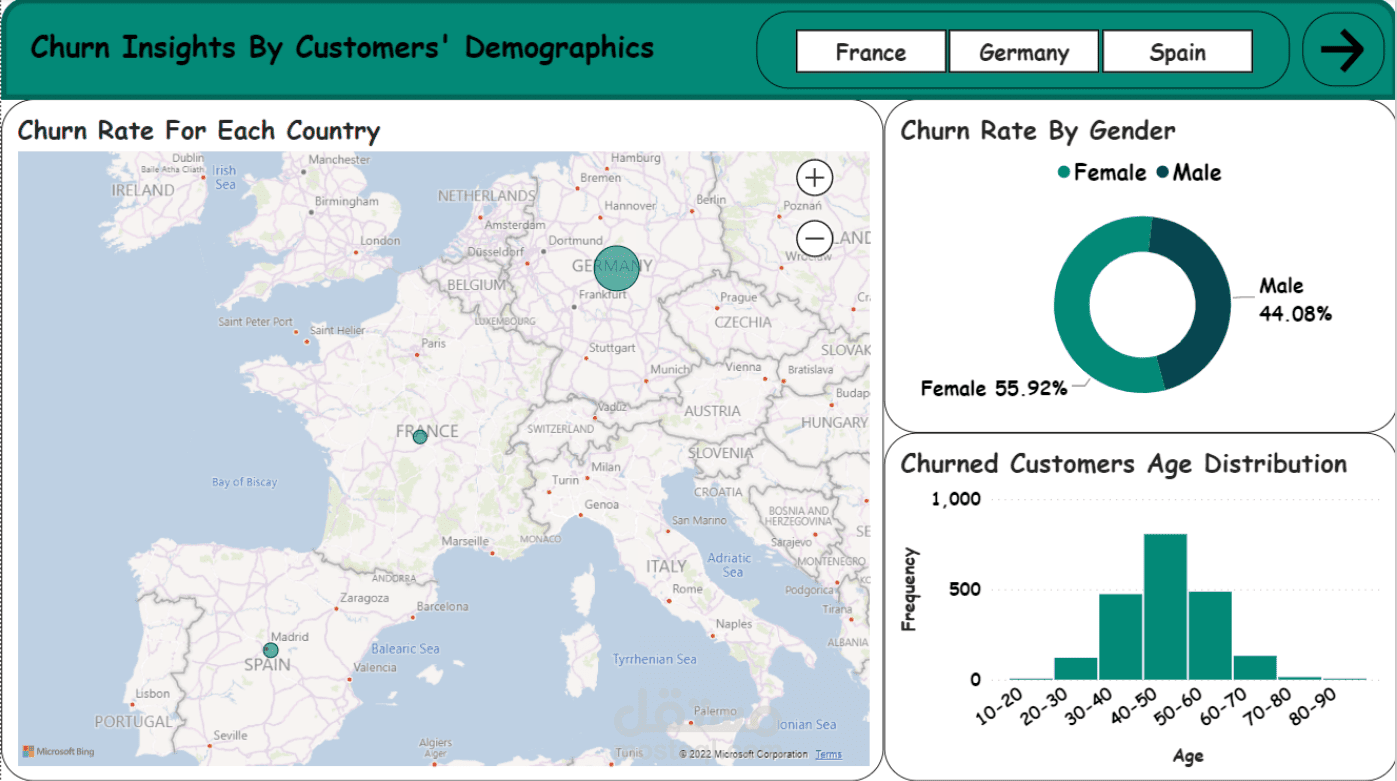1397x781 pixels.
Task: Filter dashboard by France slicer
Action: (x=870, y=52)
